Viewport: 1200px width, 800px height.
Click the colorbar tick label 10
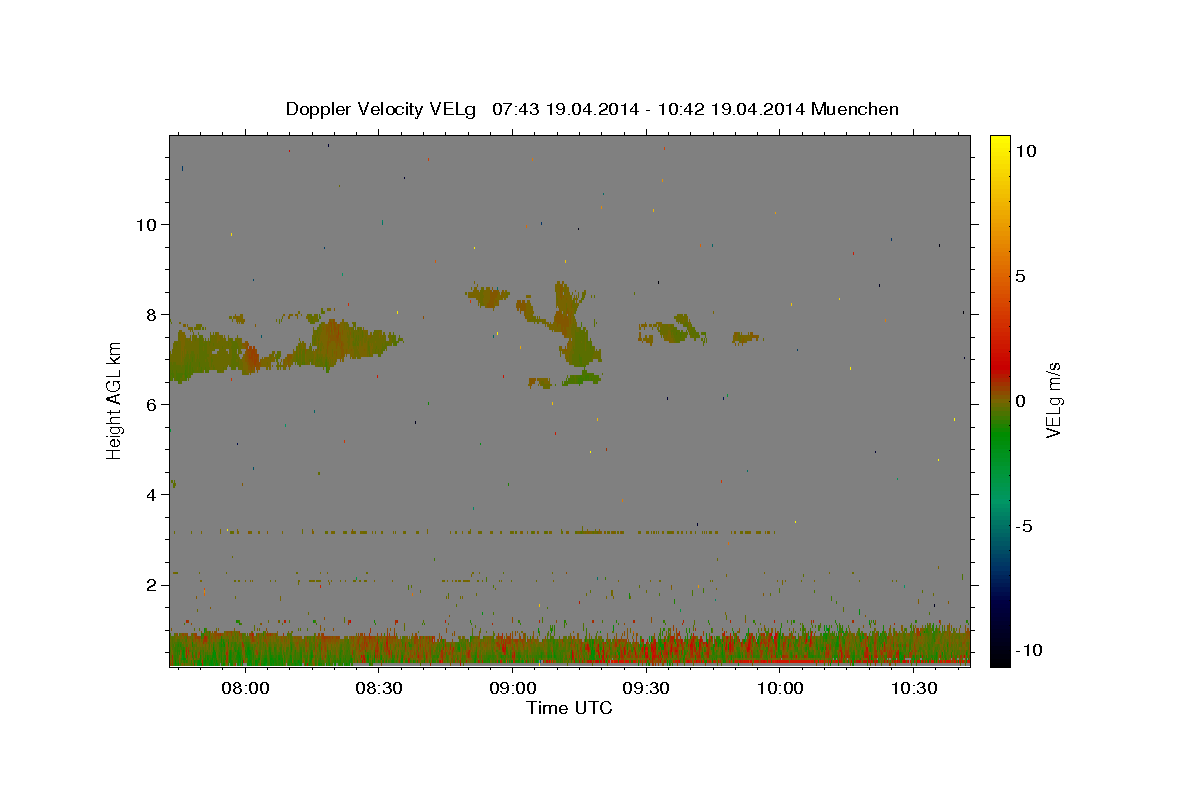[1026, 151]
